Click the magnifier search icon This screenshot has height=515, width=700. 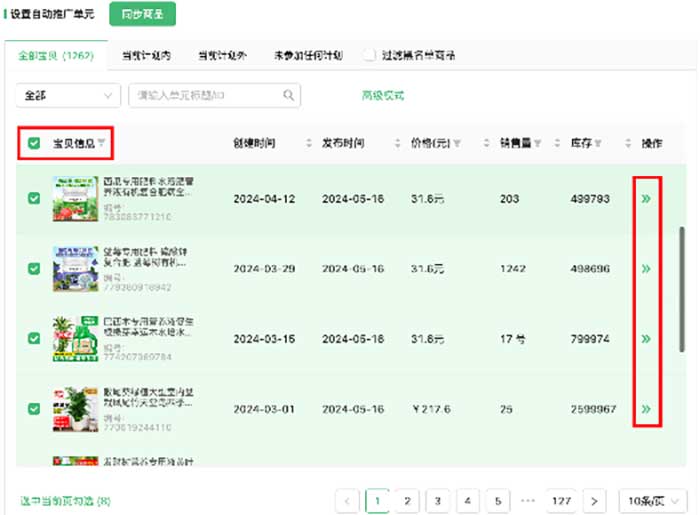click(288, 95)
